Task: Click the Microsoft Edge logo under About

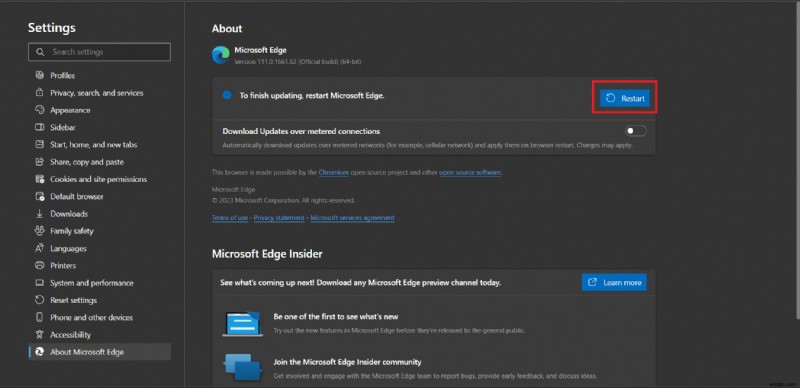Action: click(221, 55)
